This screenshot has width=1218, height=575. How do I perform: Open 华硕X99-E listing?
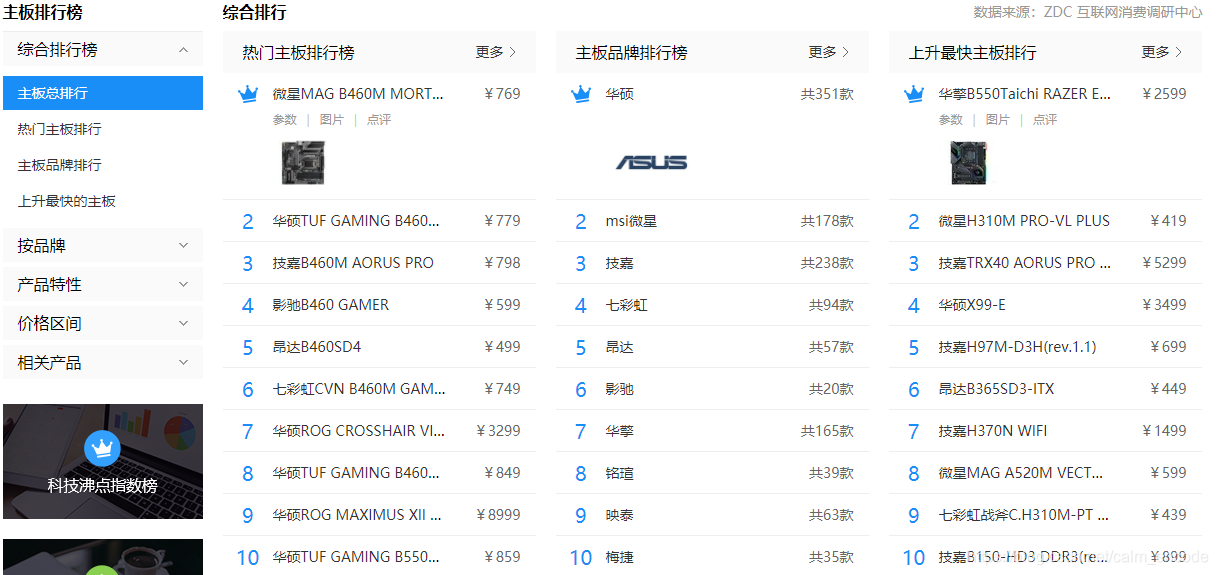(x=972, y=305)
